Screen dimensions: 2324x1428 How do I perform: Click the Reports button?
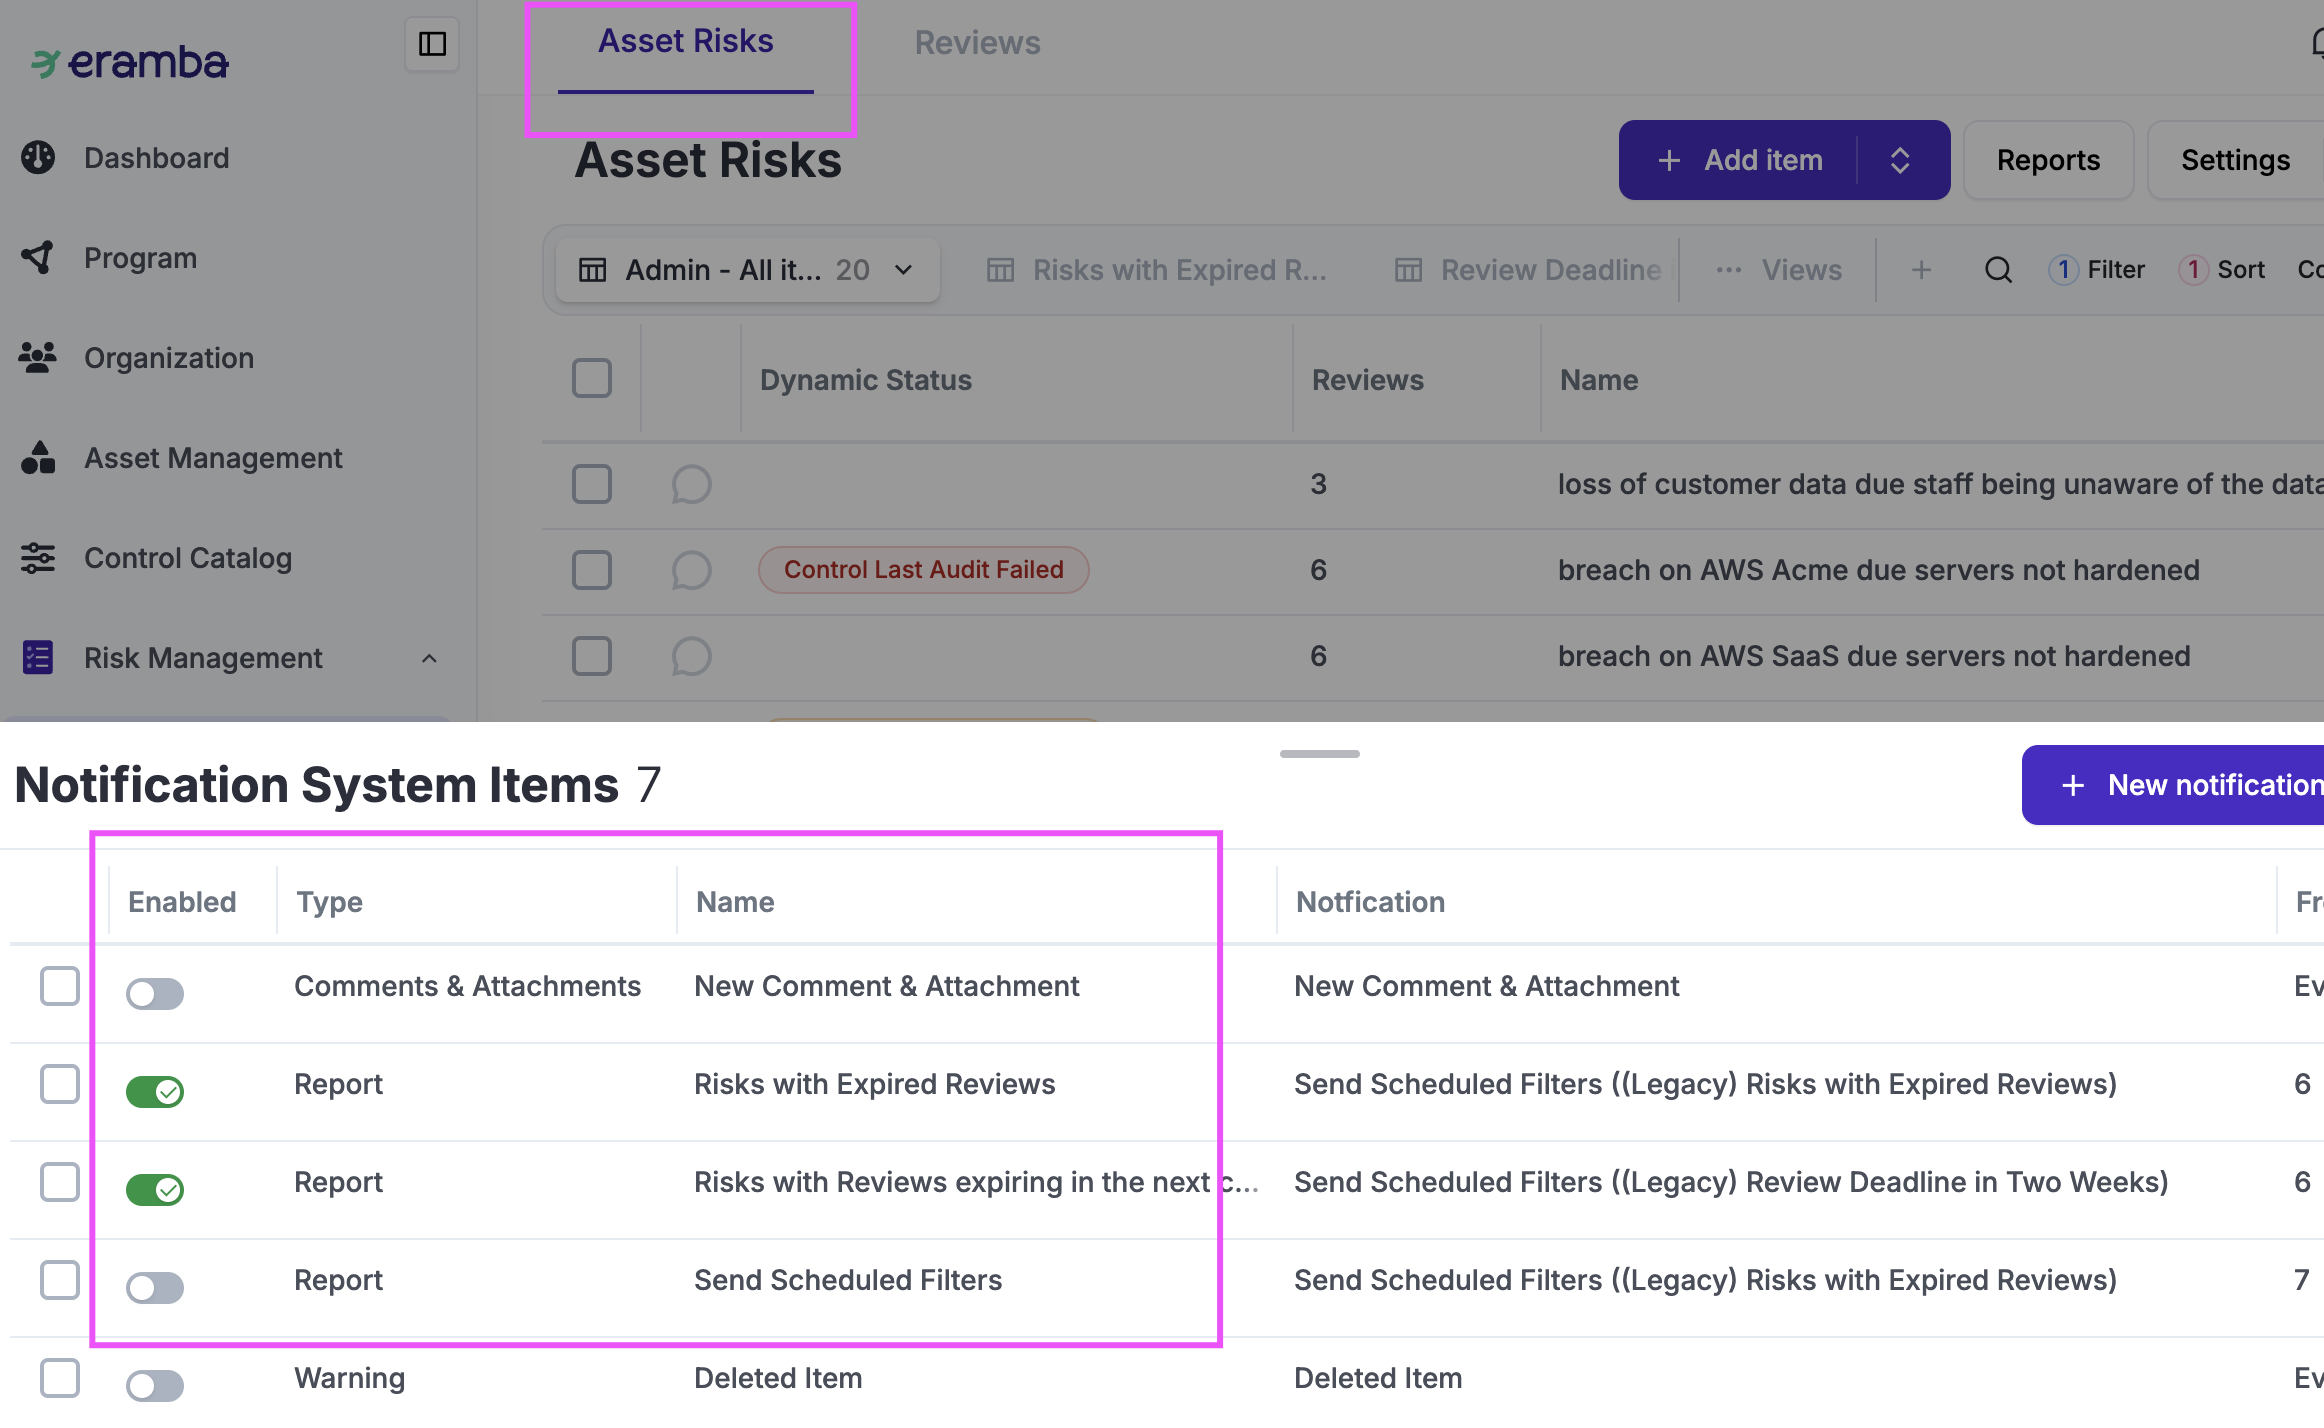2048,160
